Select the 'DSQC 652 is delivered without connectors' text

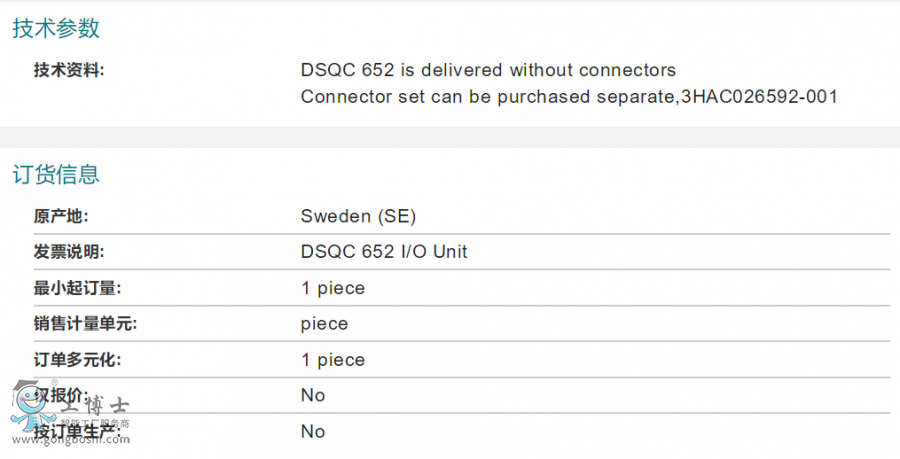[x=488, y=70]
